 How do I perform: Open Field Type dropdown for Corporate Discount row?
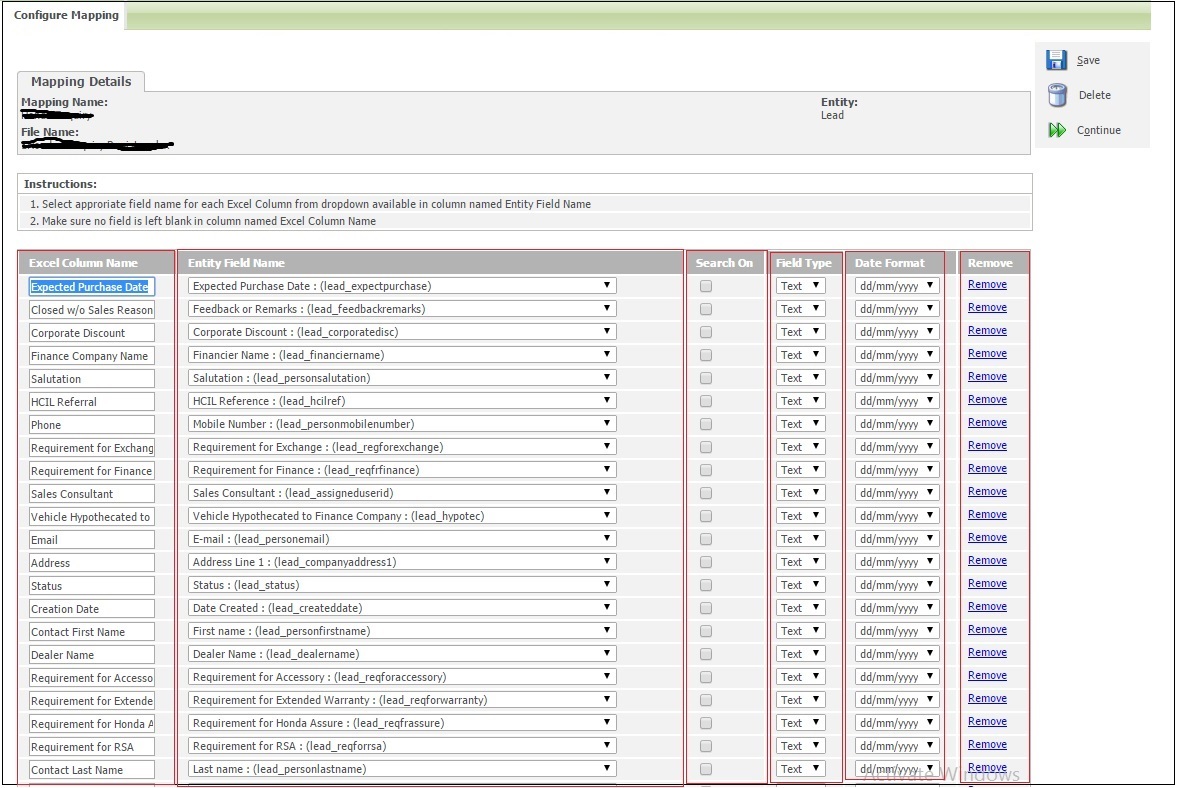pyautogui.click(x=800, y=331)
